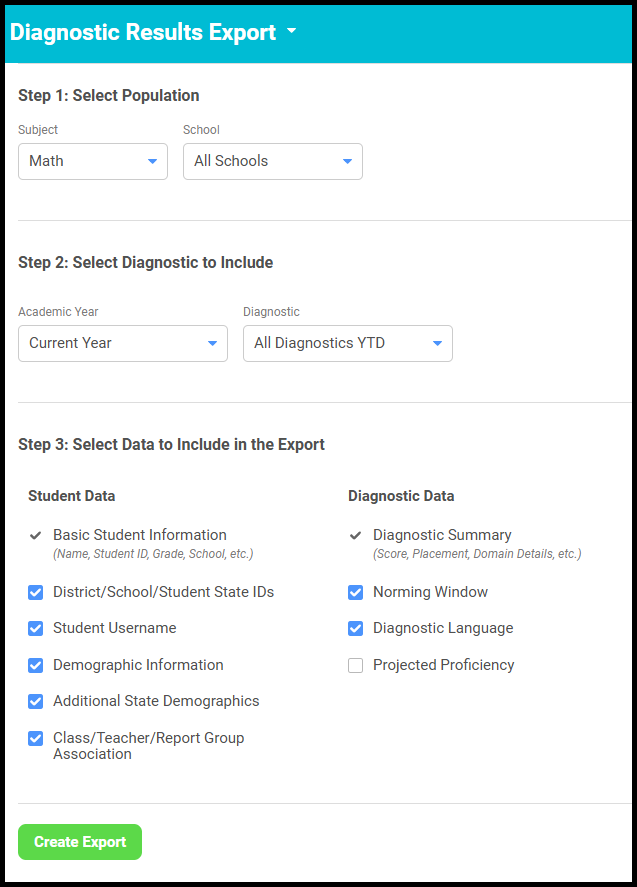The width and height of the screenshot is (637, 887).
Task: Open the Diagnostic Results Export title dropdown arrow
Action: [x=291, y=31]
